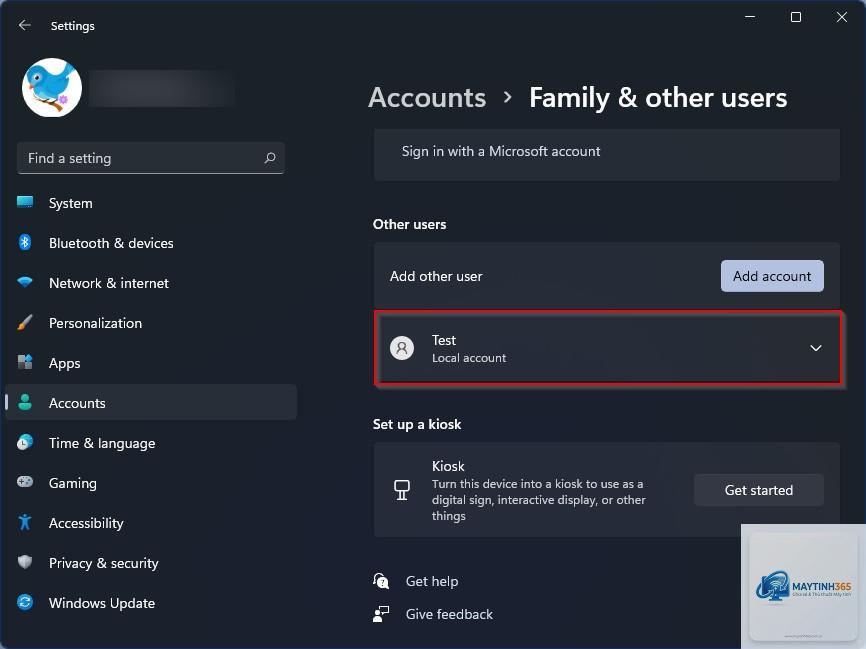
Task: Click the bird profile avatar picture
Action: coord(52,88)
